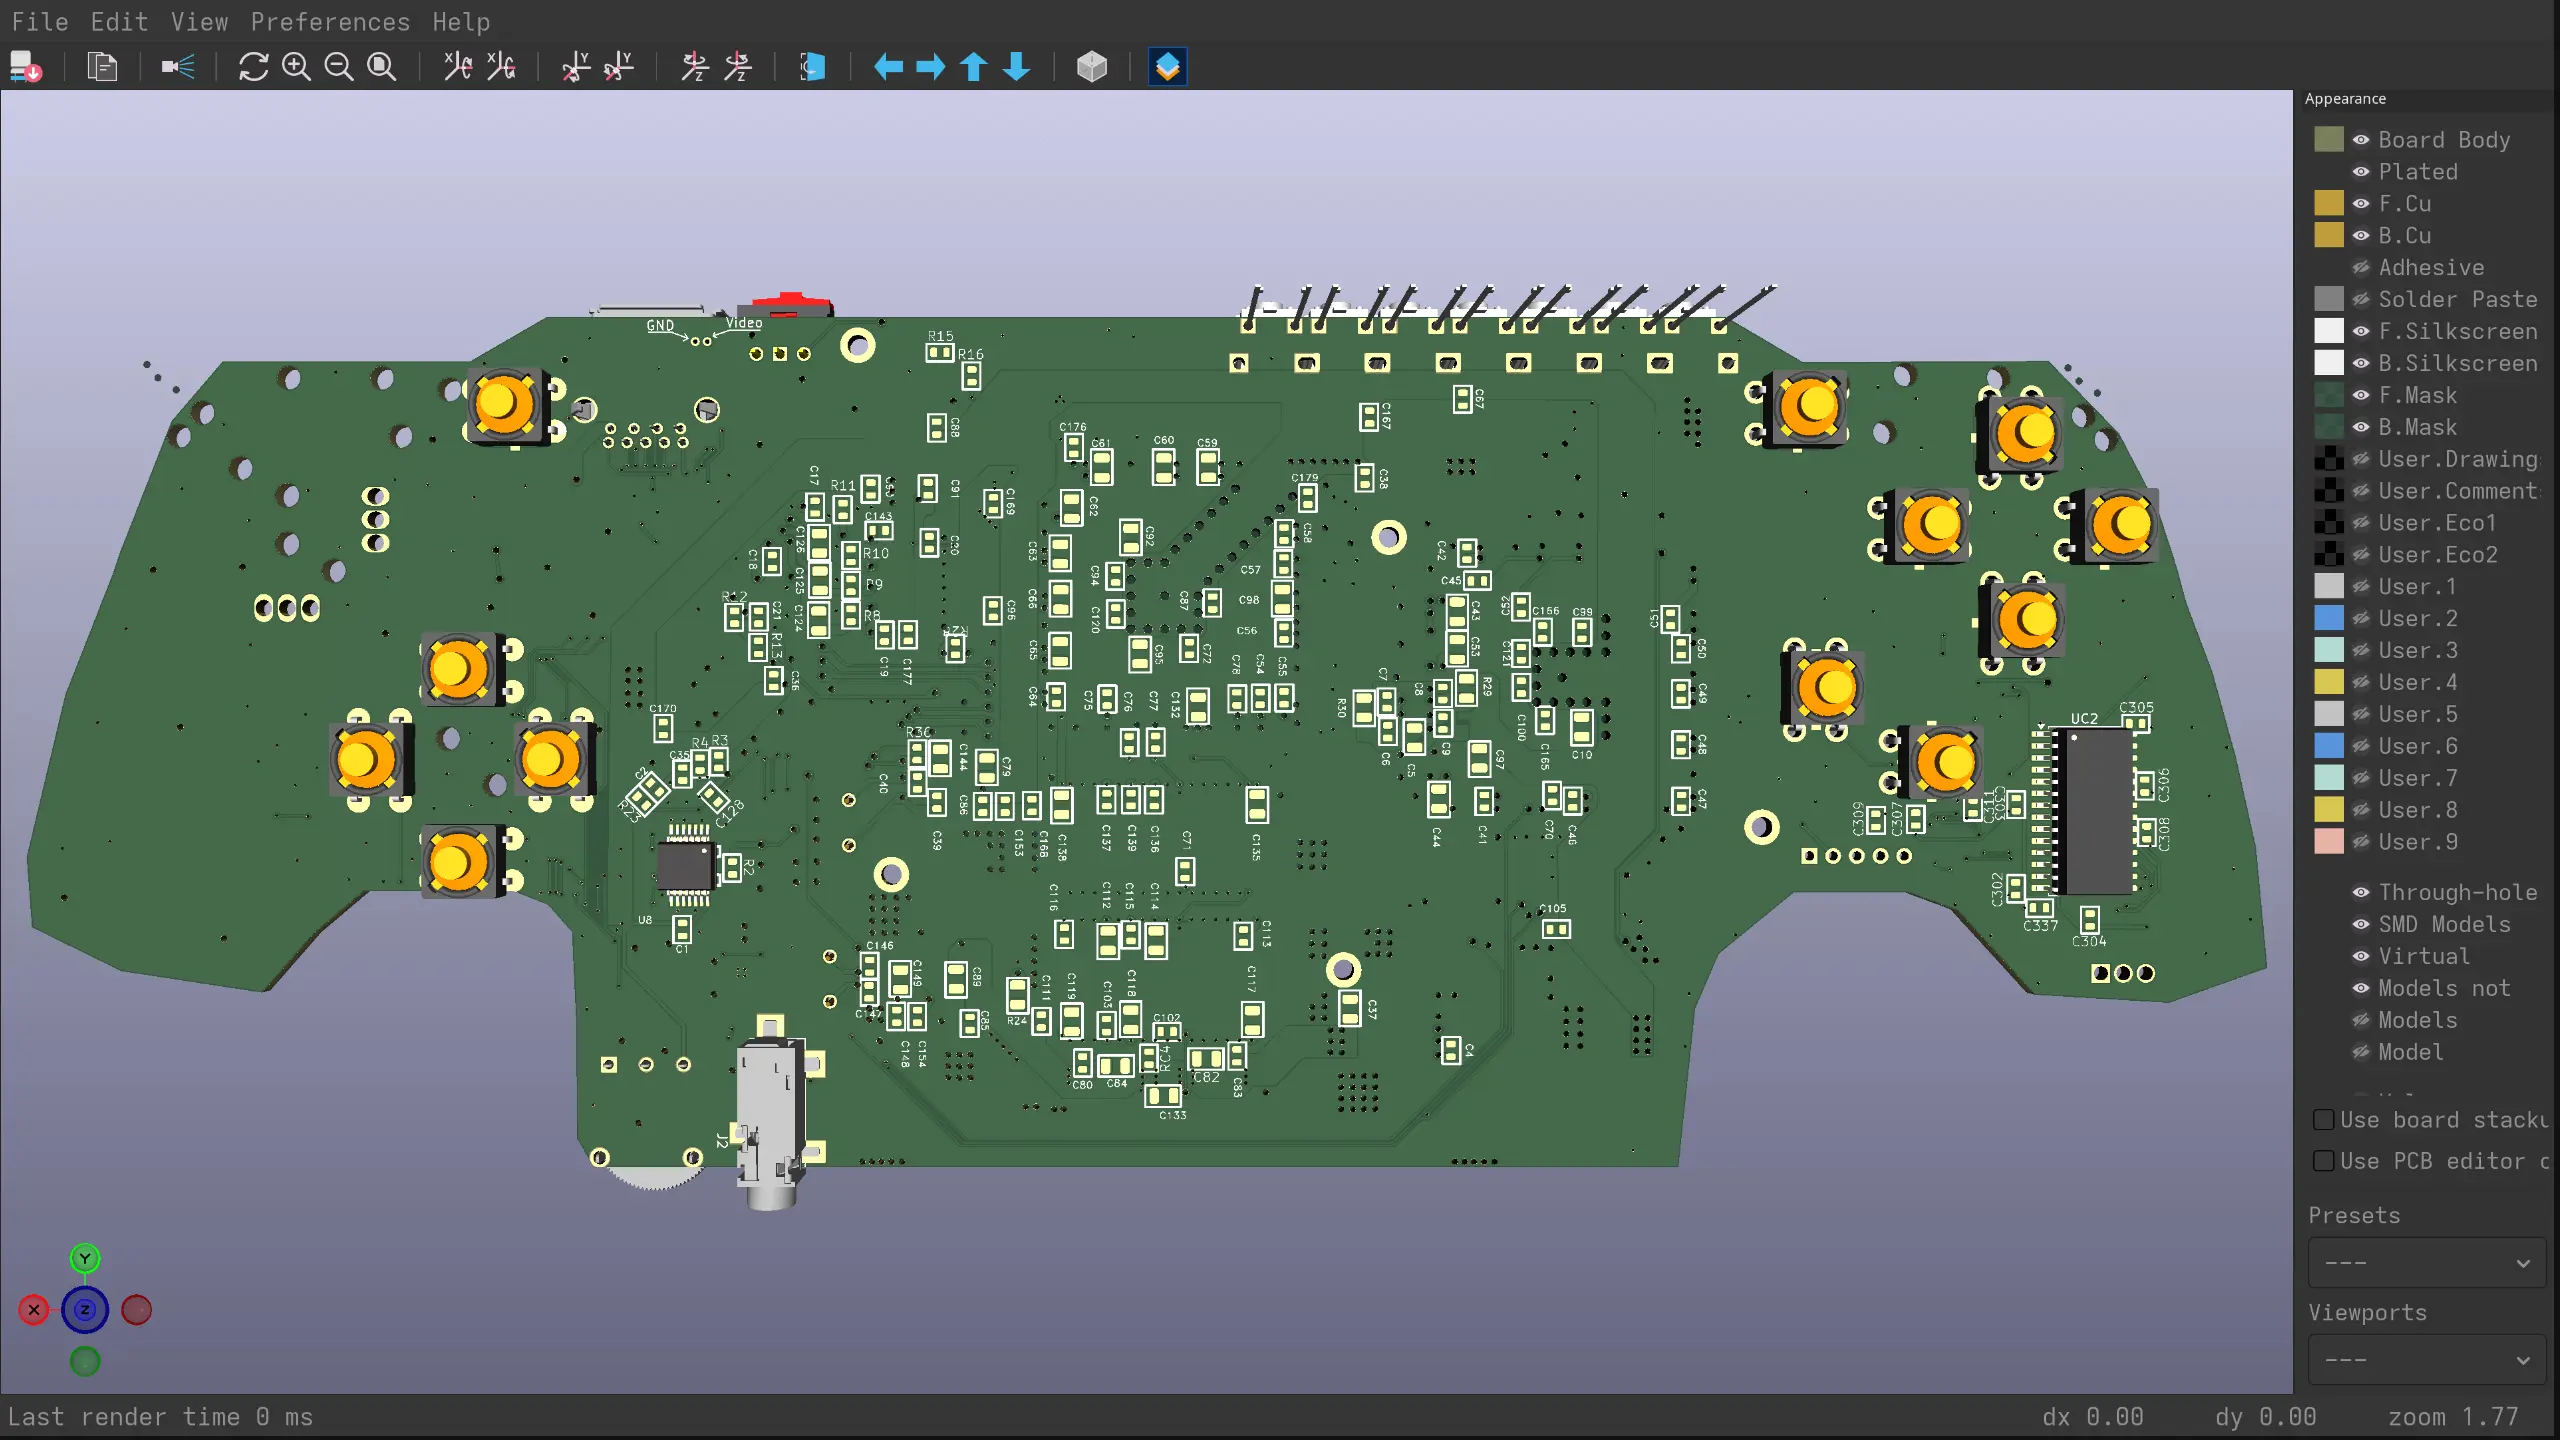Click the Appearance panel title

click(2345, 99)
